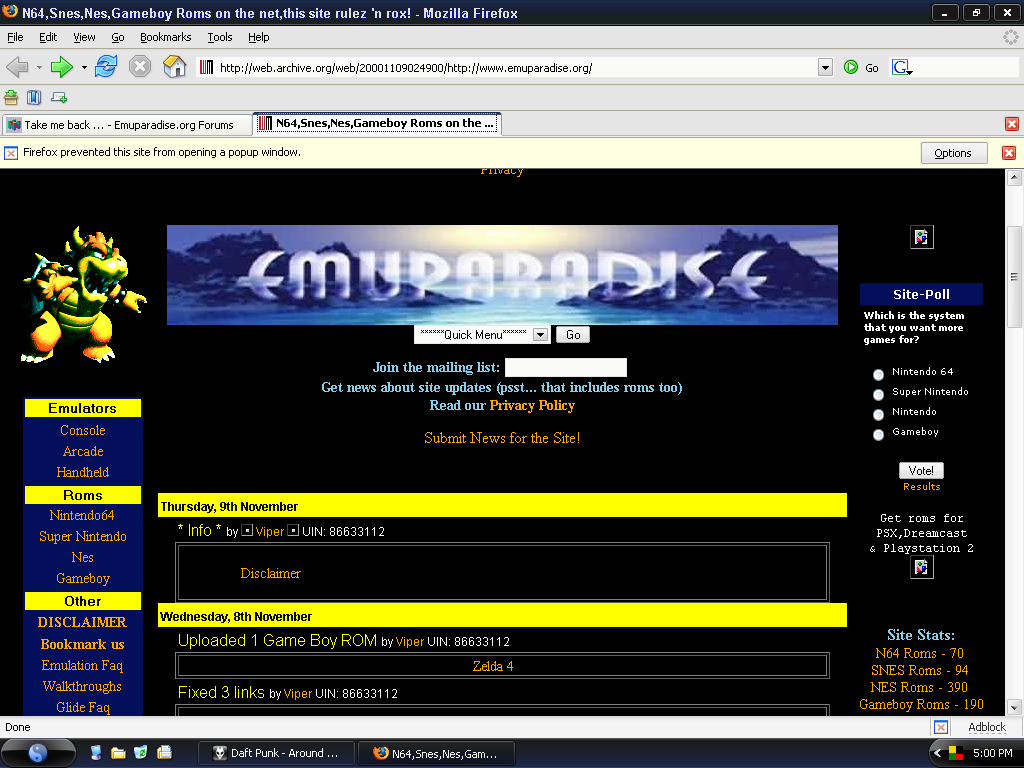Click the status bar popup blocked icon
Screen dimensions: 1024x768
940,727
